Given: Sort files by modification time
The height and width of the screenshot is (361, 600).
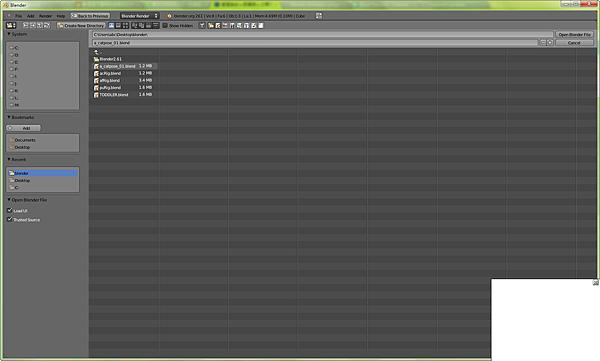Looking at the screenshot, I should [148, 25].
